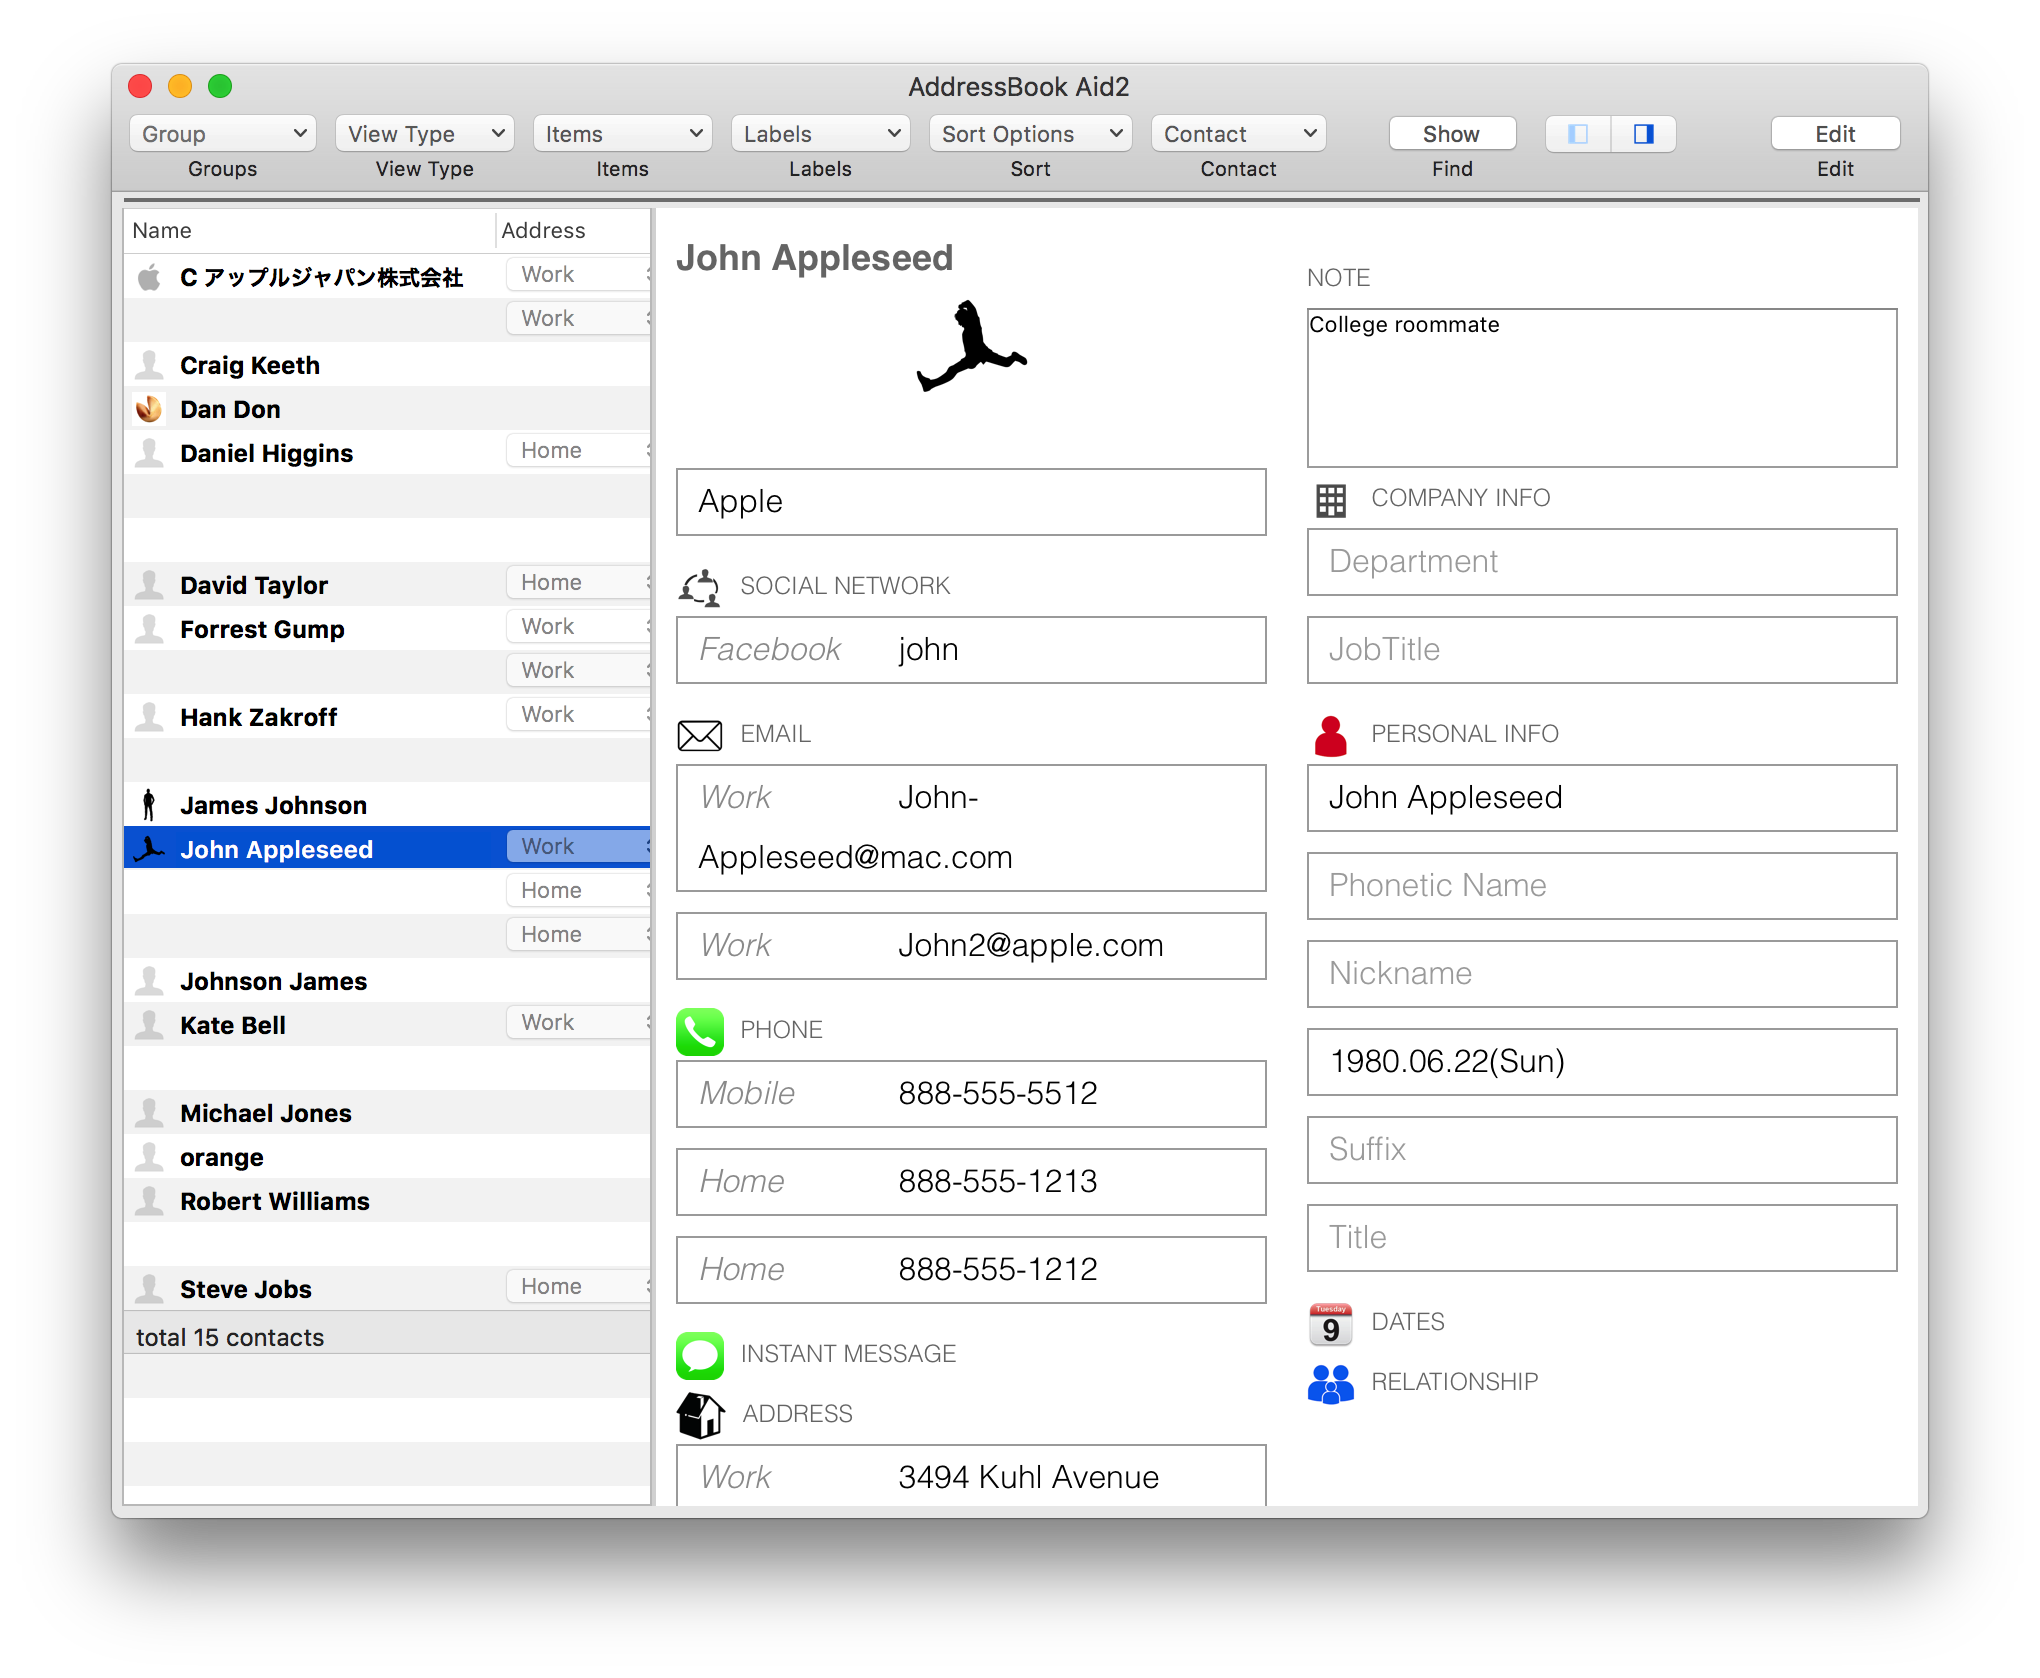
Task: Select Forrest Gump in the contact list
Action: tap(387, 629)
